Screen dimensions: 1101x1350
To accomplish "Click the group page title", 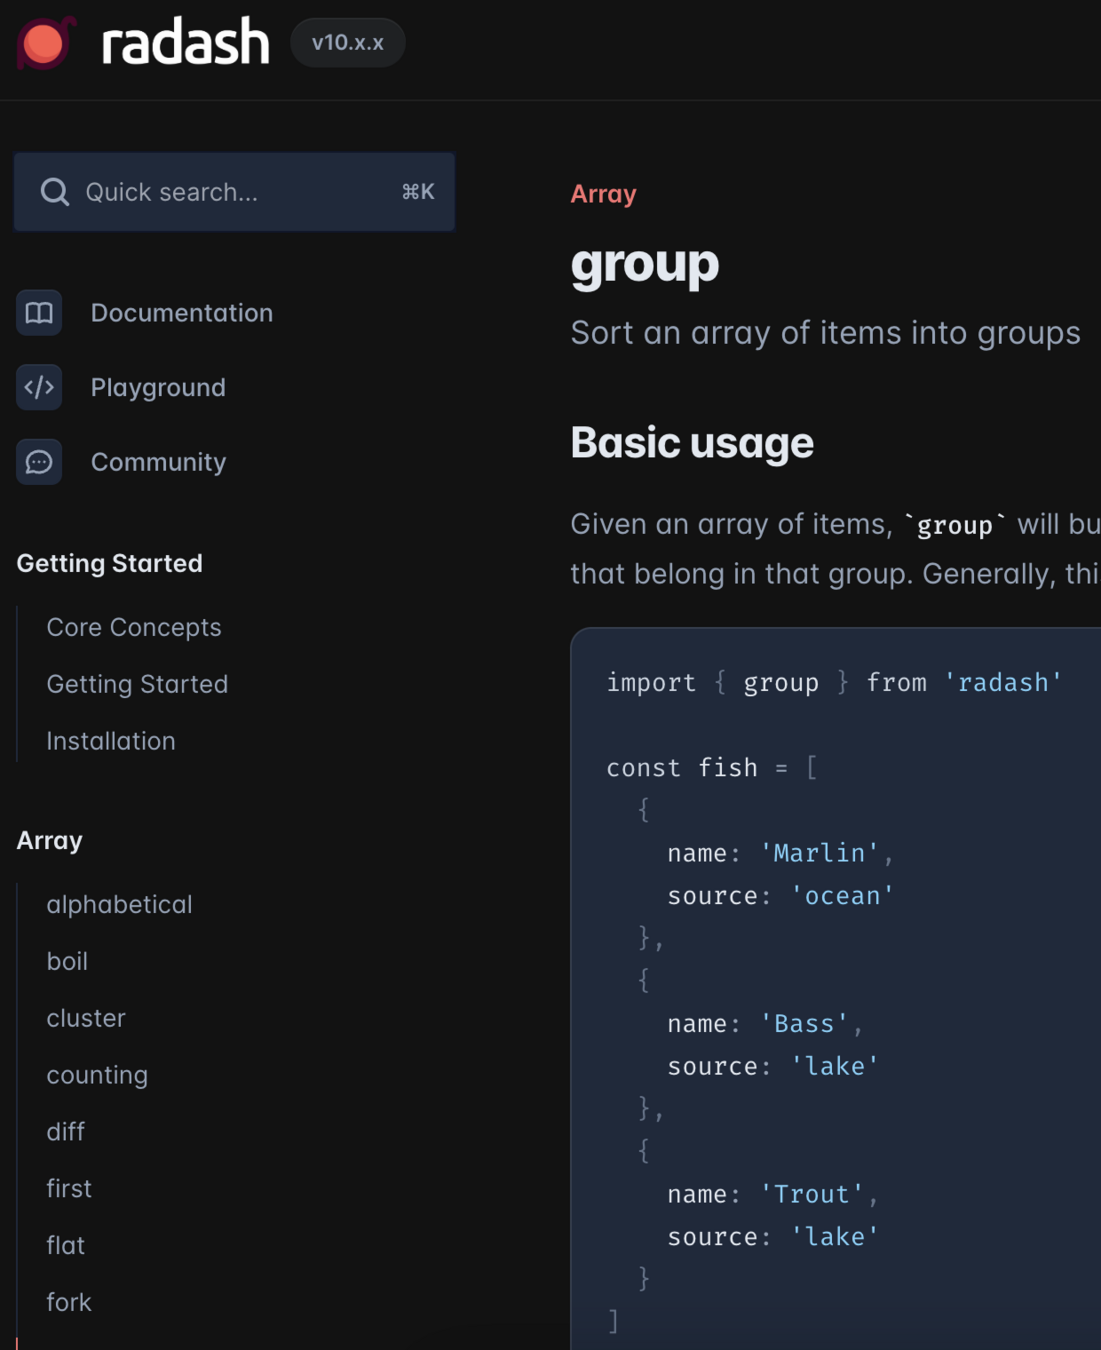I will 644,265.
